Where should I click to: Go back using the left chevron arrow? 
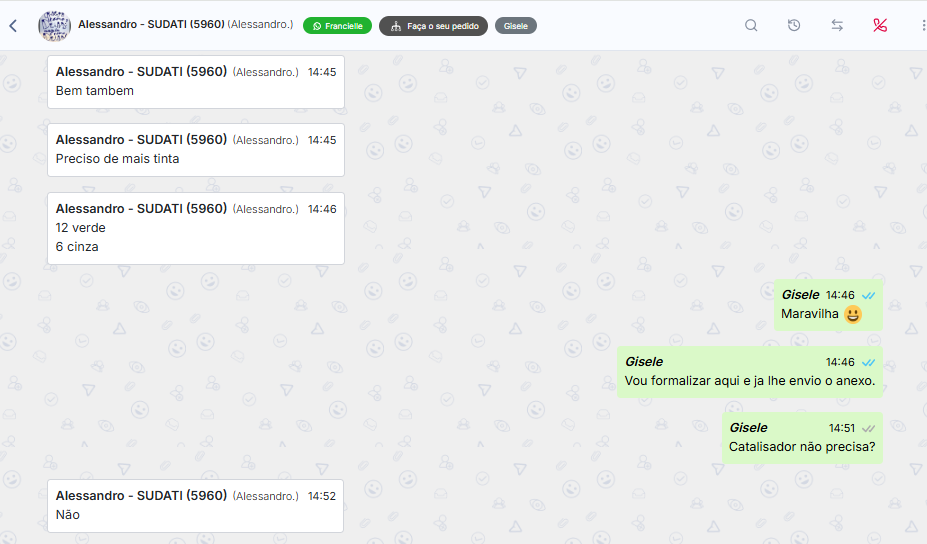[13, 26]
